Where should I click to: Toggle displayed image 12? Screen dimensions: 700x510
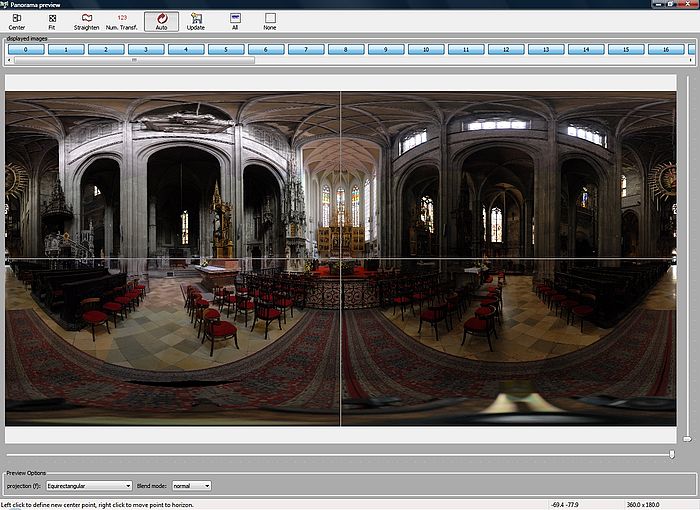506,49
